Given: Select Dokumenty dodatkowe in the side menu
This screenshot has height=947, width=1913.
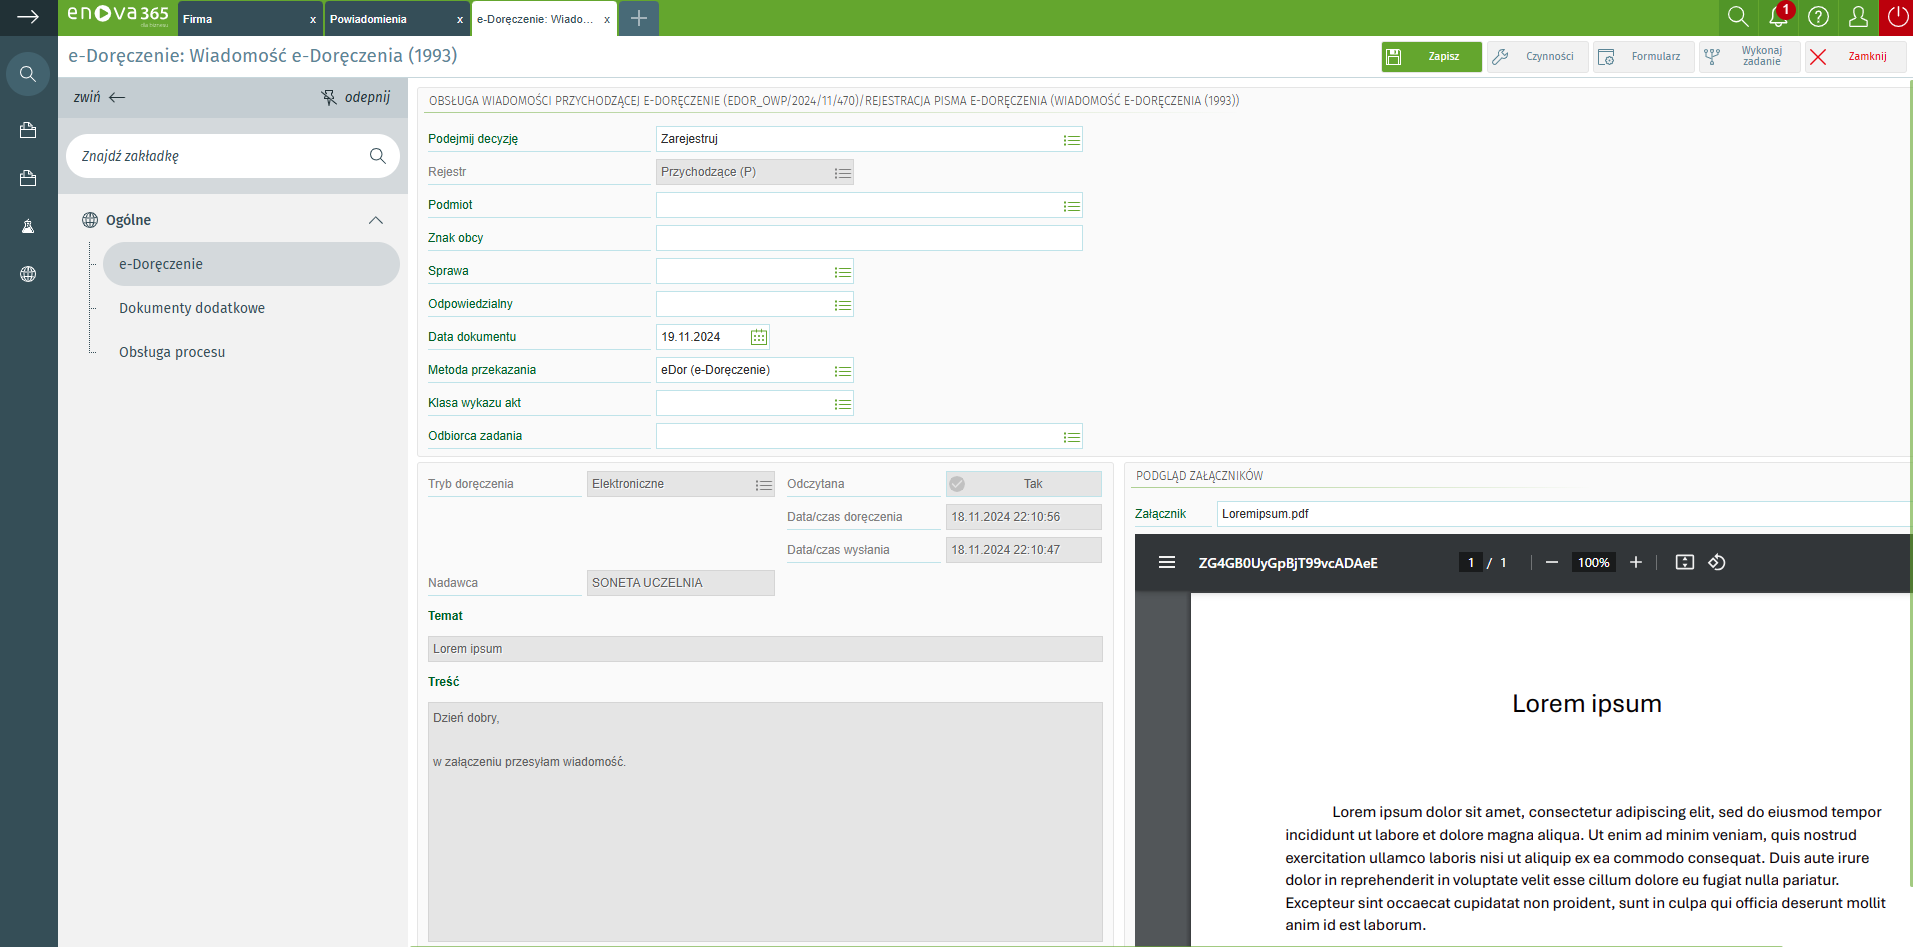Looking at the screenshot, I should [x=192, y=308].
